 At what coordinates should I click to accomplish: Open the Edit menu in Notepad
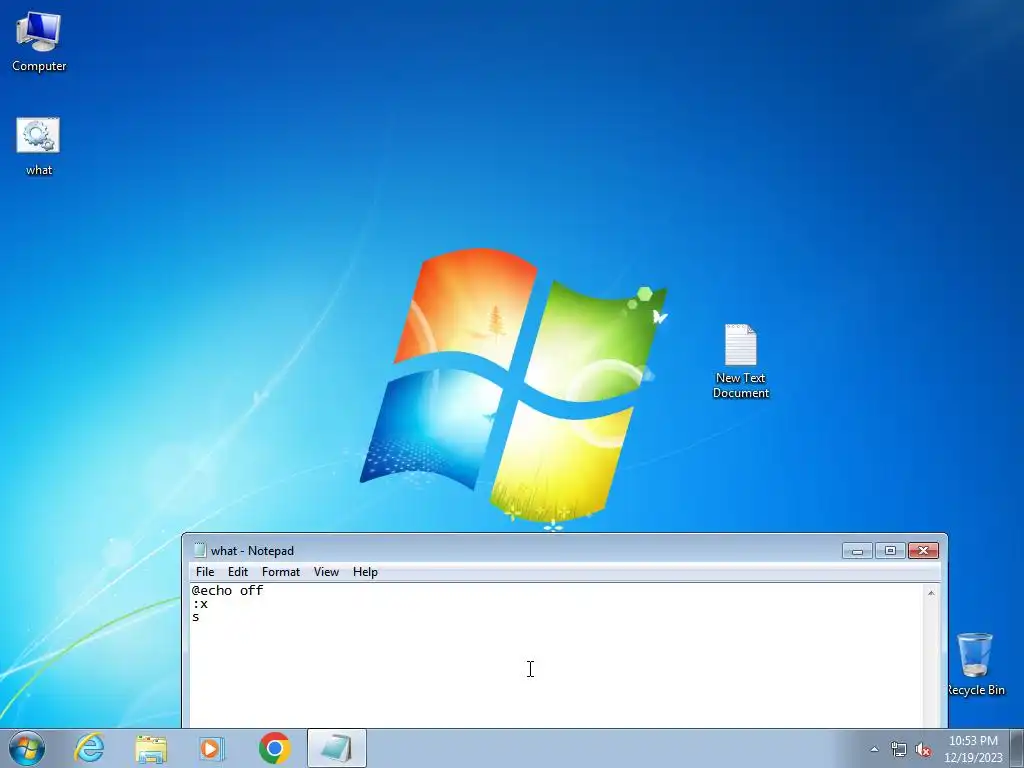pos(238,572)
